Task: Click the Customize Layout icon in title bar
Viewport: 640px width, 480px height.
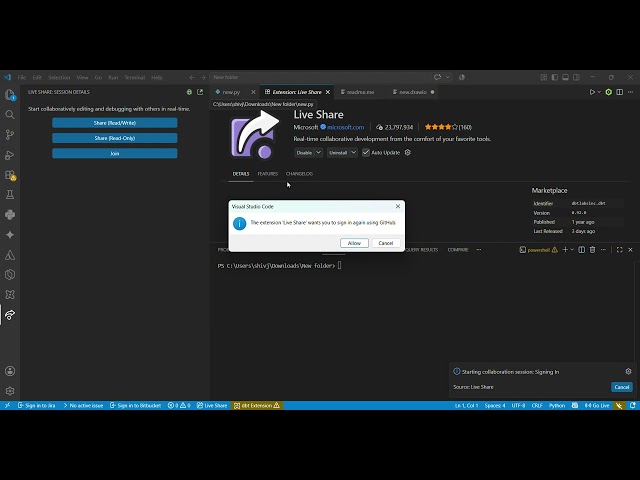Action: click(544, 77)
